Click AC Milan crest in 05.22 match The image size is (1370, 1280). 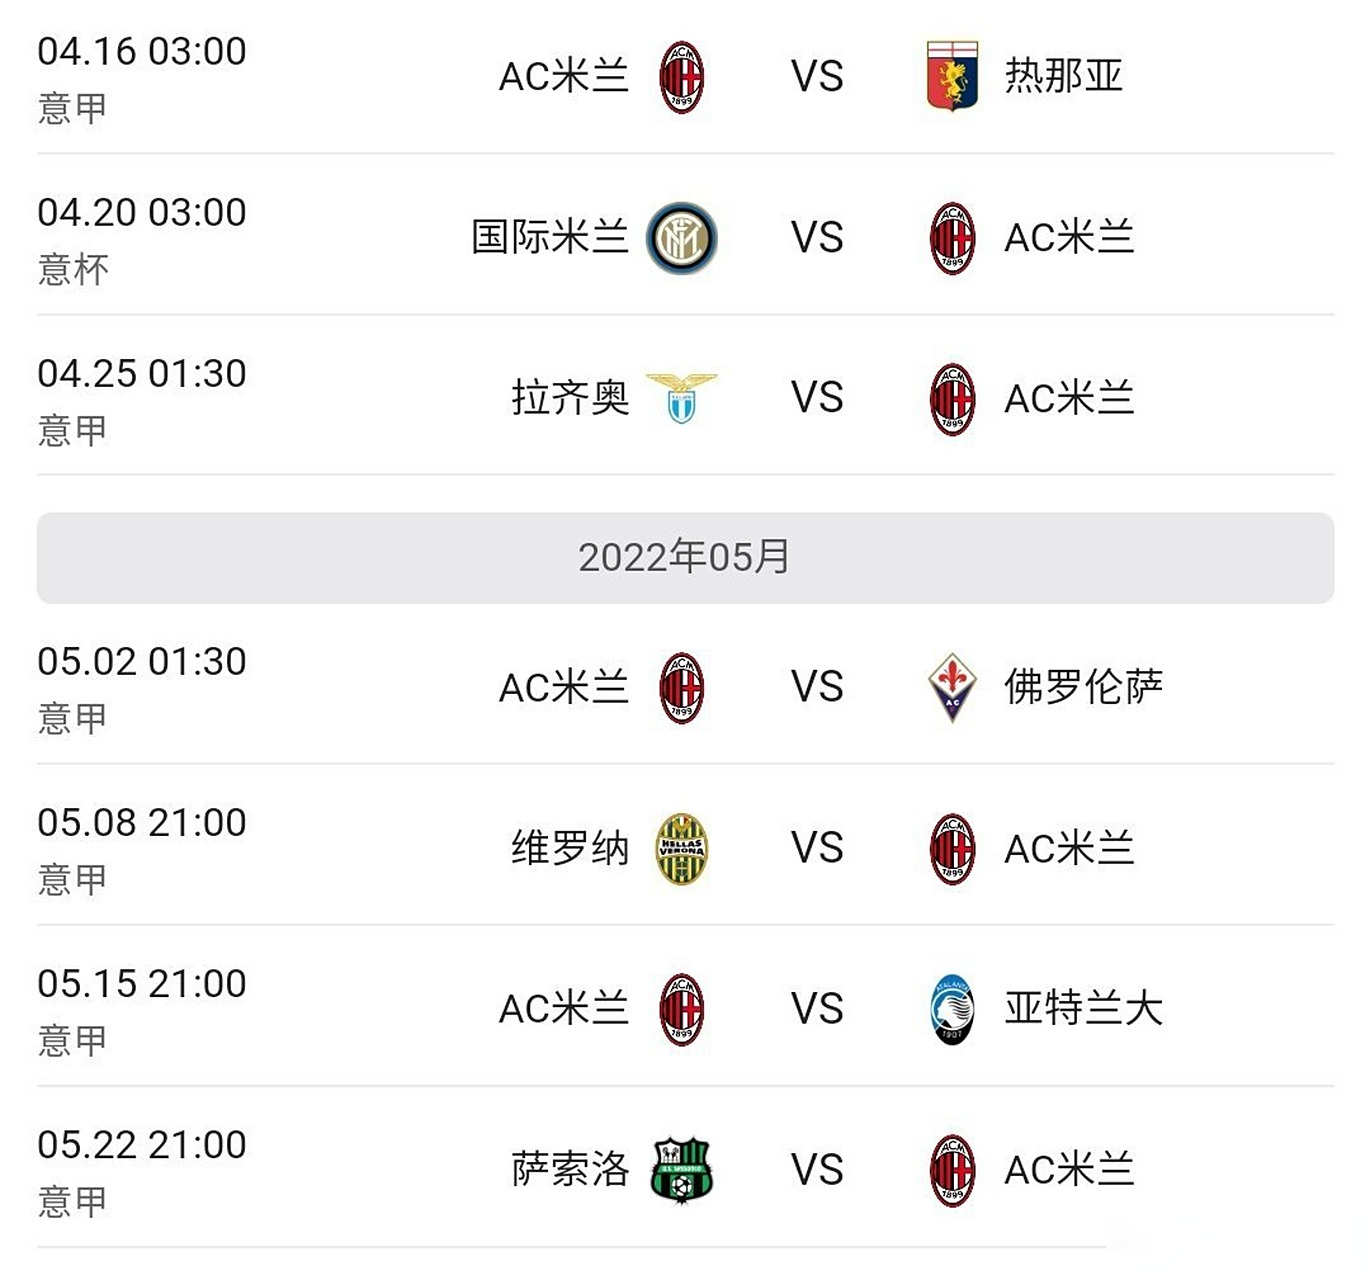(951, 1170)
